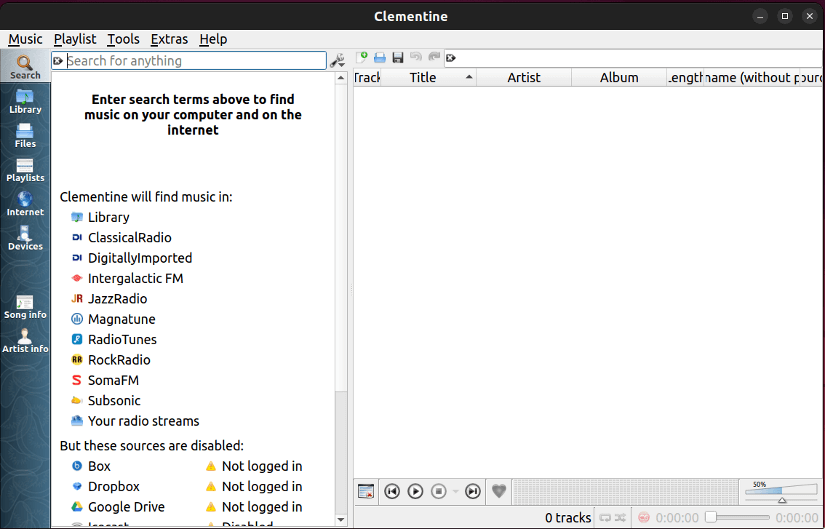This screenshot has width=825, height=529.
Task: Toggle shuffle mode in status bar
Action: pos(620,518)
